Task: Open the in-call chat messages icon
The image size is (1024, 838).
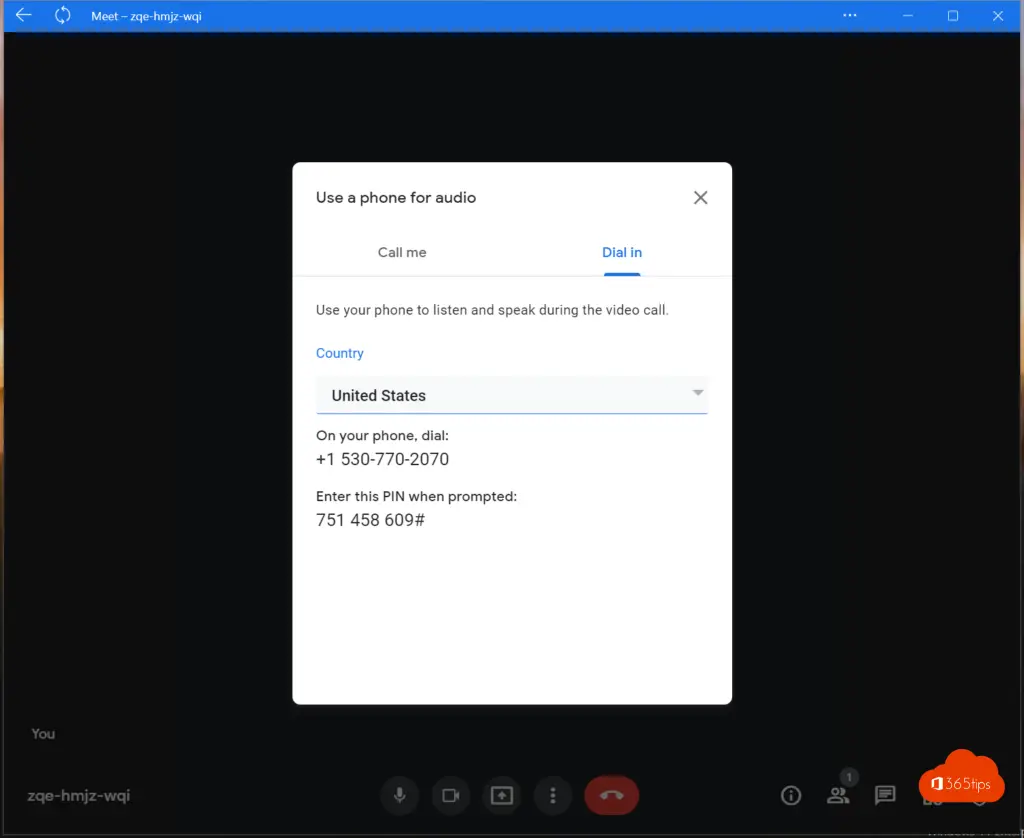Action: [885, 796]
